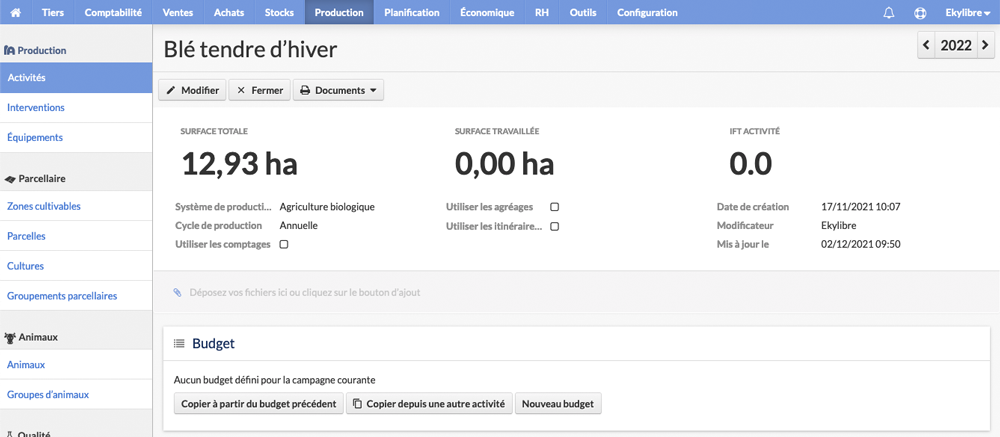This screenshot has height=437, width=1000.
Task: Click the Nouveau budget button
Action: (x=558, y=404)
